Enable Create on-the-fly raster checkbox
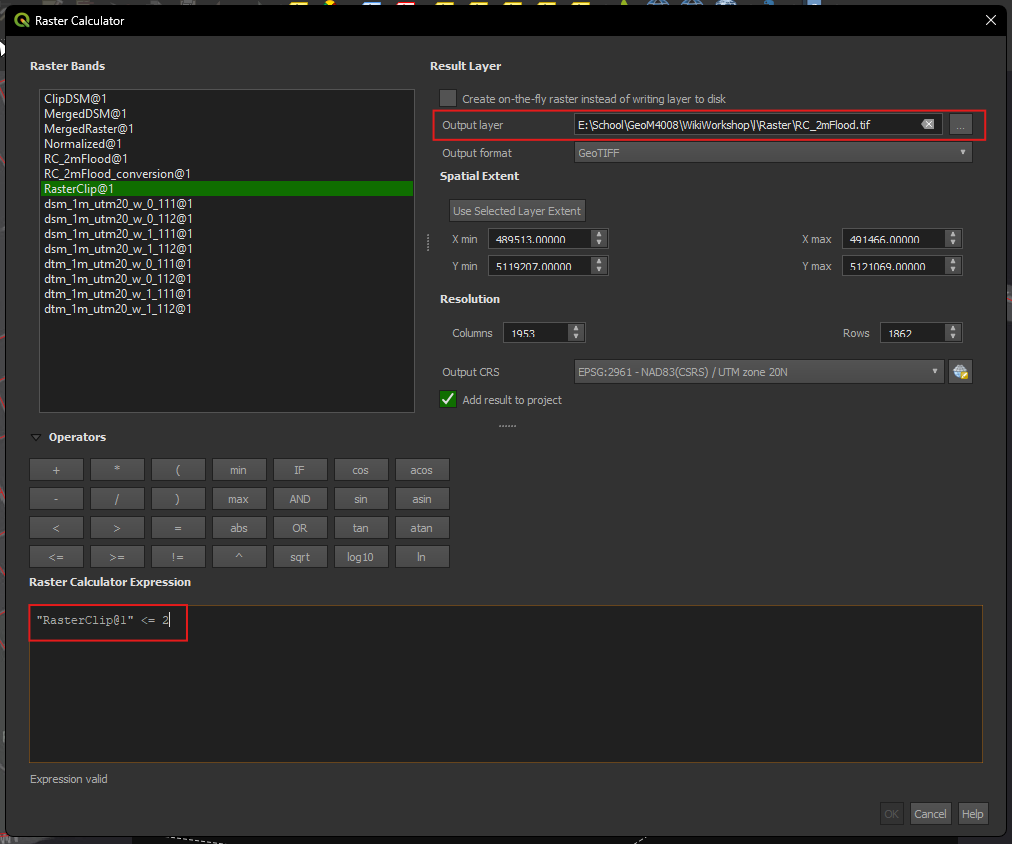 pyautogui.click(x=448, y=99)
